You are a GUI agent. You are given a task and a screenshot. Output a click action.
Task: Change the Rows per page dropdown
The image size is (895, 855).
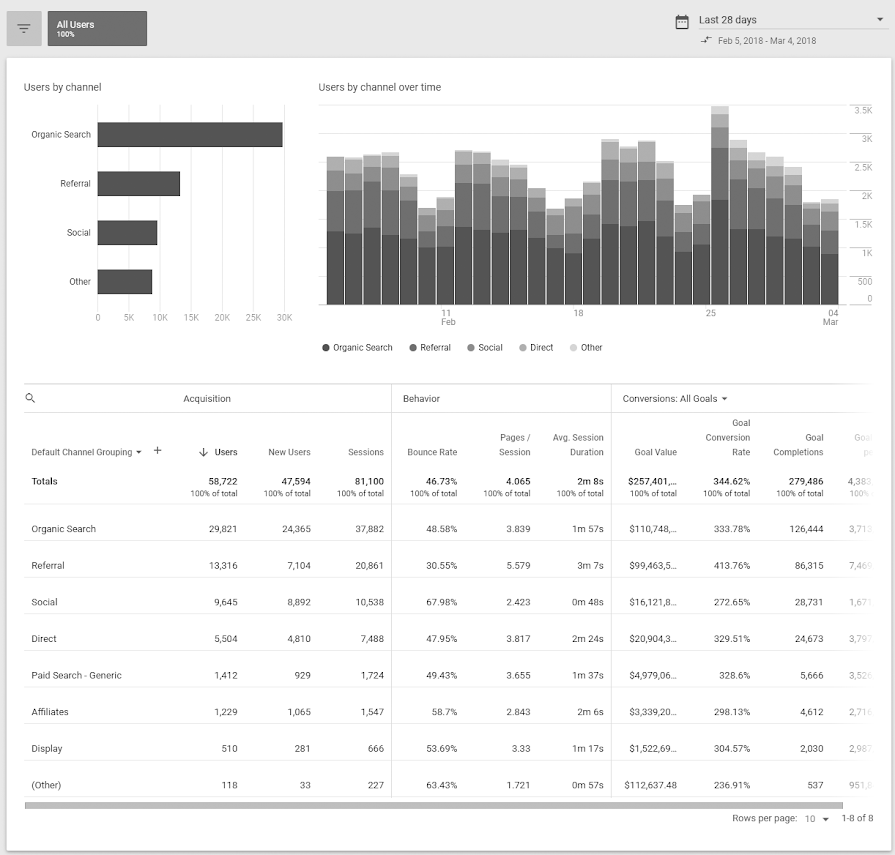(816, 819)
